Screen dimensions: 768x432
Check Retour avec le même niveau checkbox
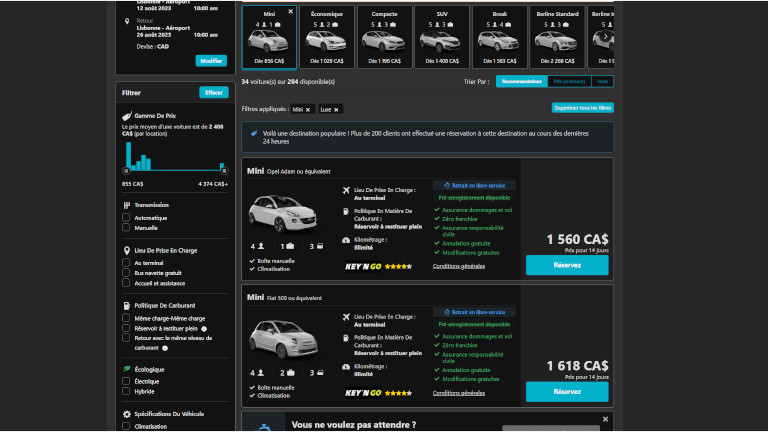click(126, 338)
